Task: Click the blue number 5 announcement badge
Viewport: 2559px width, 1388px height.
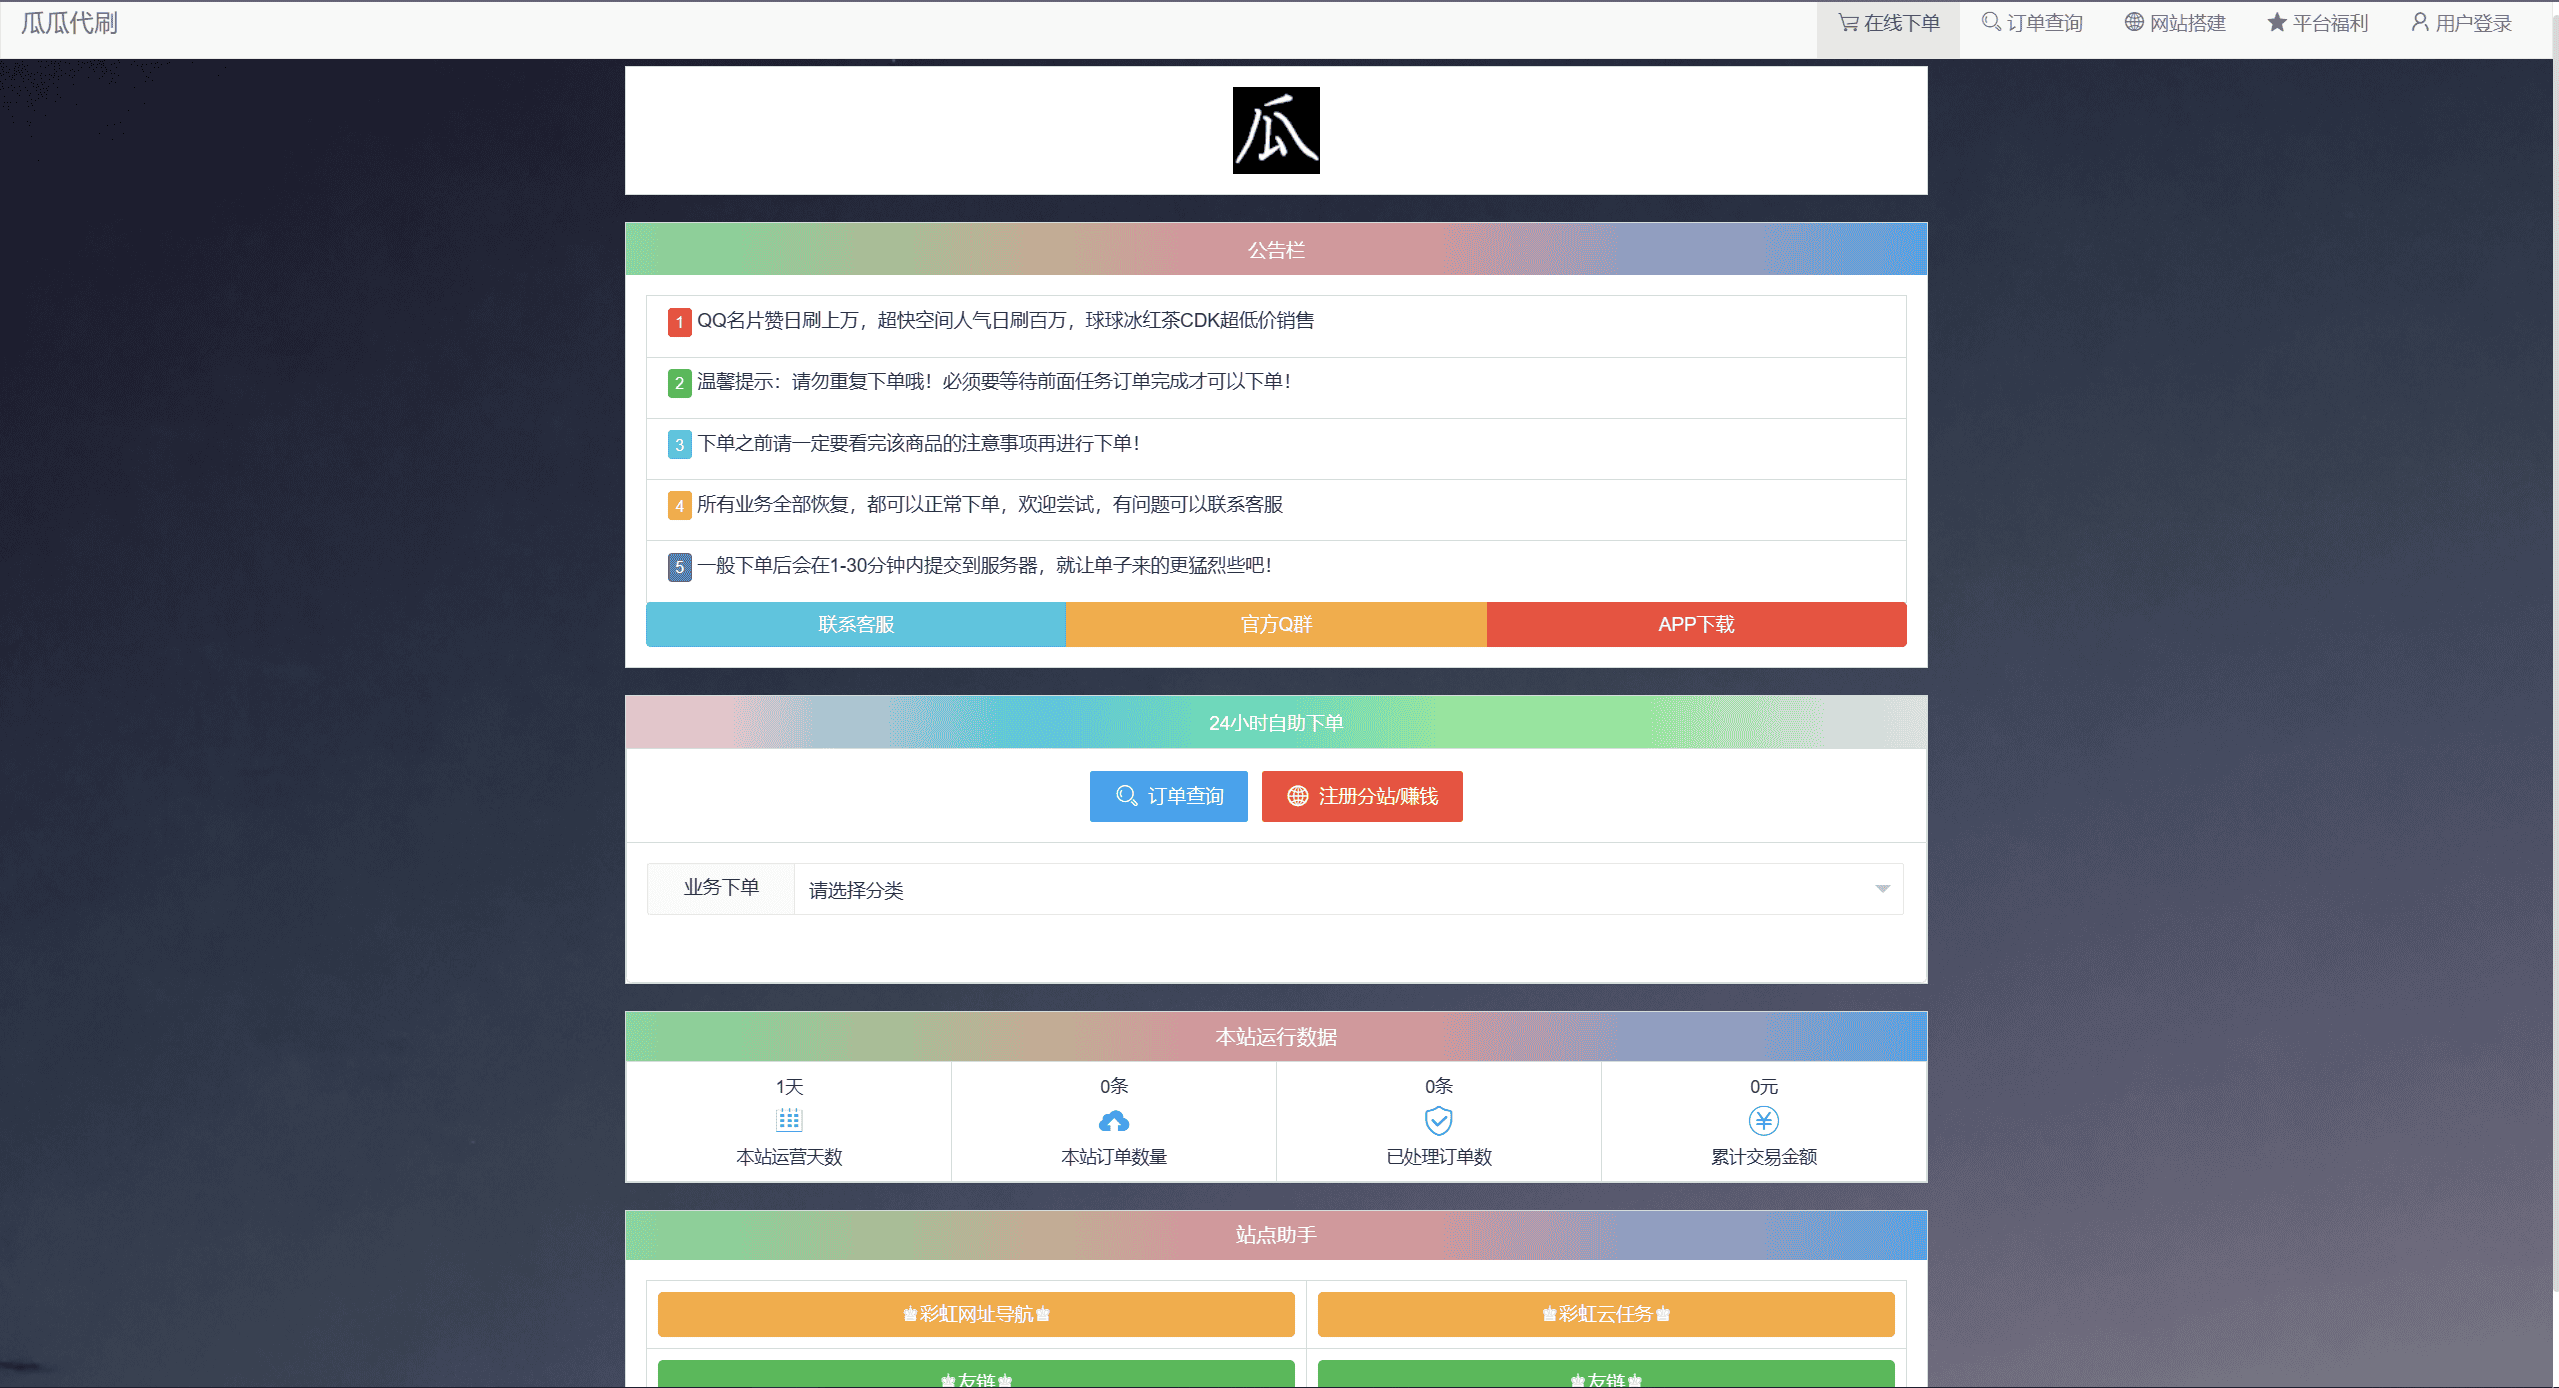Action: click(679, 567)
